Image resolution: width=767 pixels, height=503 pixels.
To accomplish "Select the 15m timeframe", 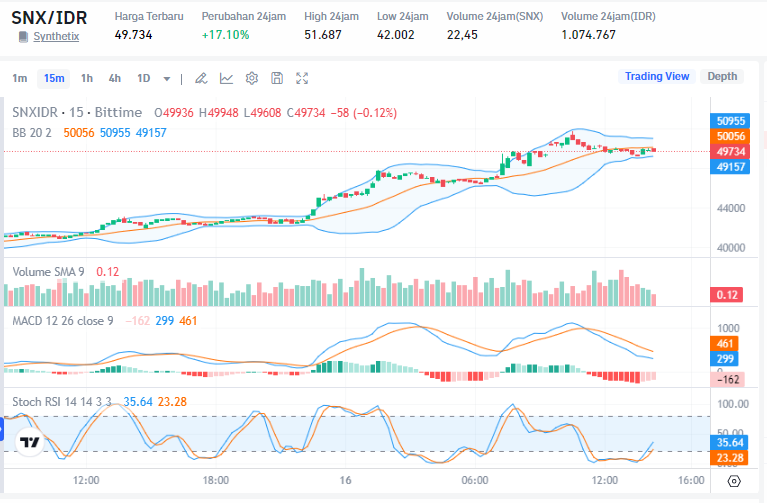I will (x=54, y=78).
